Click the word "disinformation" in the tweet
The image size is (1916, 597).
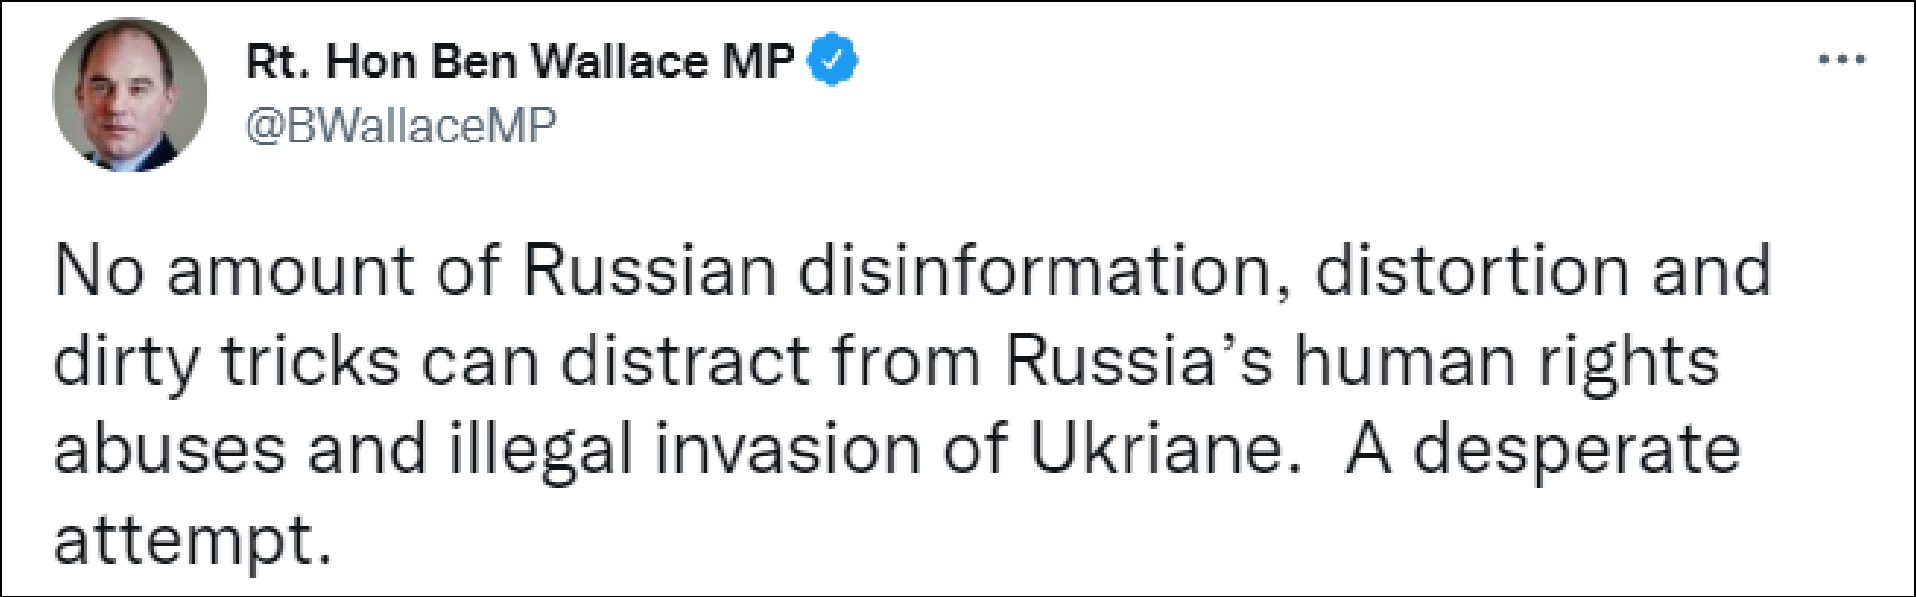click(1042, 271)
